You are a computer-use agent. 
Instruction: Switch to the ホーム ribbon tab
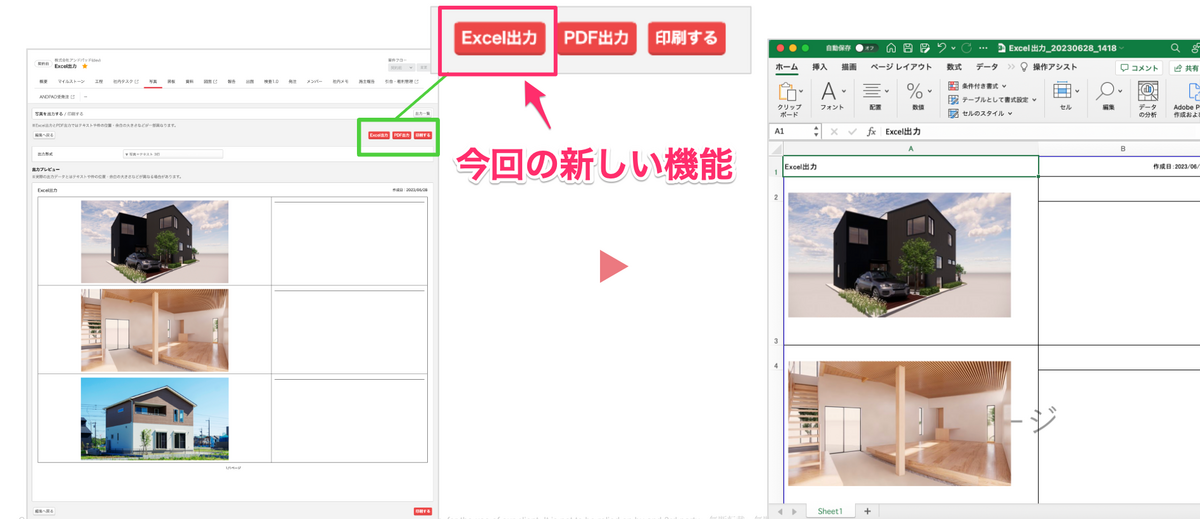787,67
